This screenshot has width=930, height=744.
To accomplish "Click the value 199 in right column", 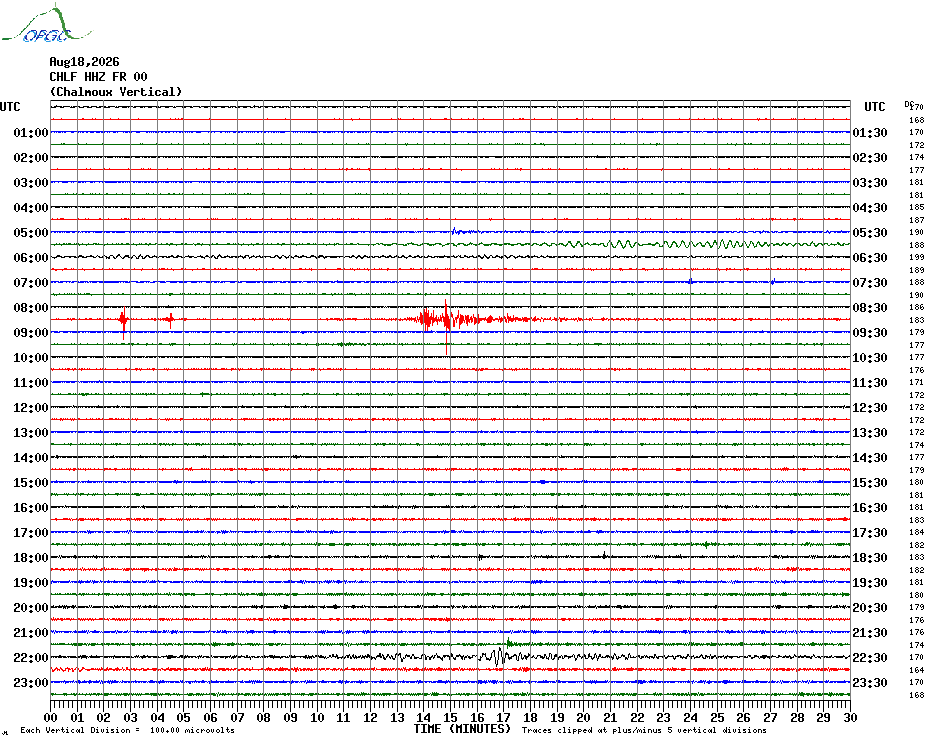I will 917,257.
